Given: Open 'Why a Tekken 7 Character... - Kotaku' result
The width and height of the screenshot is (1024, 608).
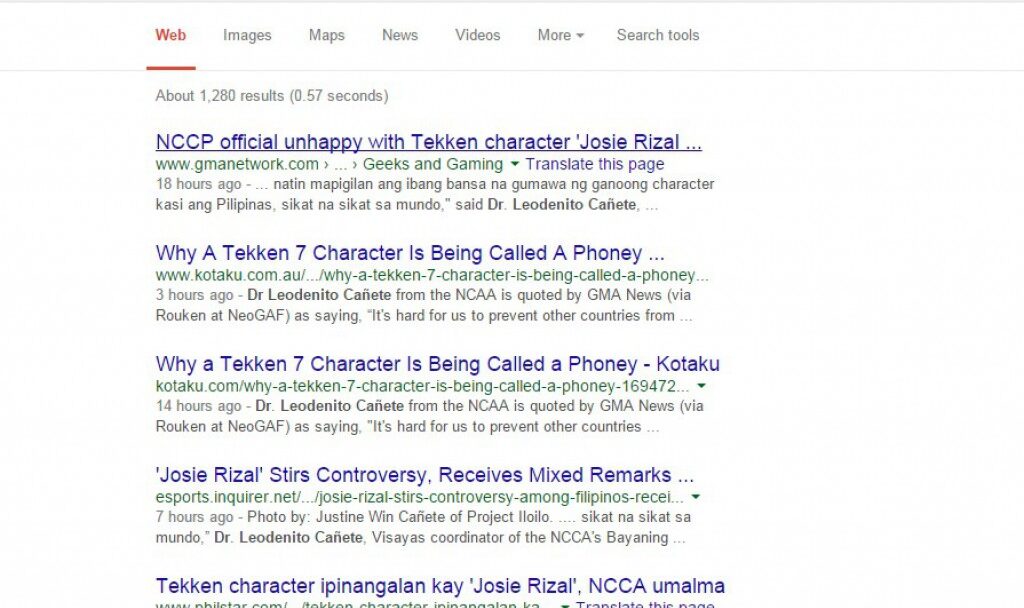Looking at the screenshot, I should coord(438,364).
